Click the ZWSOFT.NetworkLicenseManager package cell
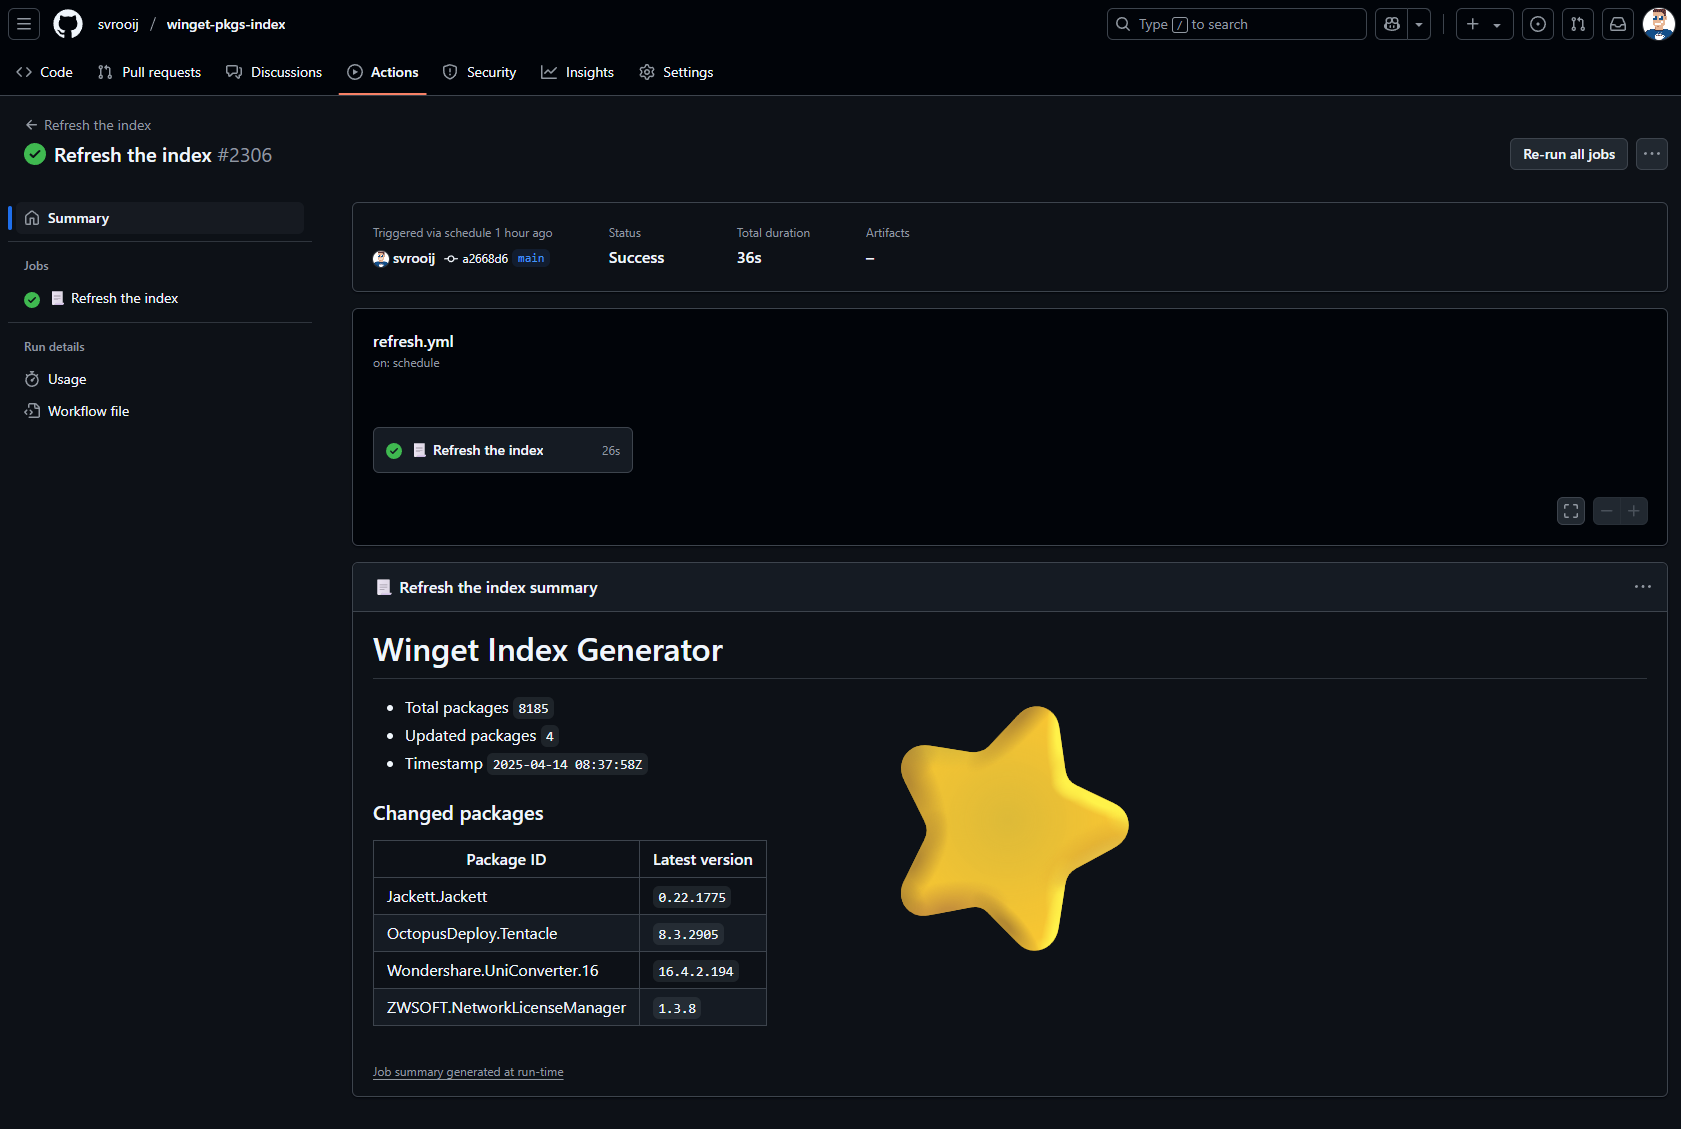 click(x=507, y=1008)
